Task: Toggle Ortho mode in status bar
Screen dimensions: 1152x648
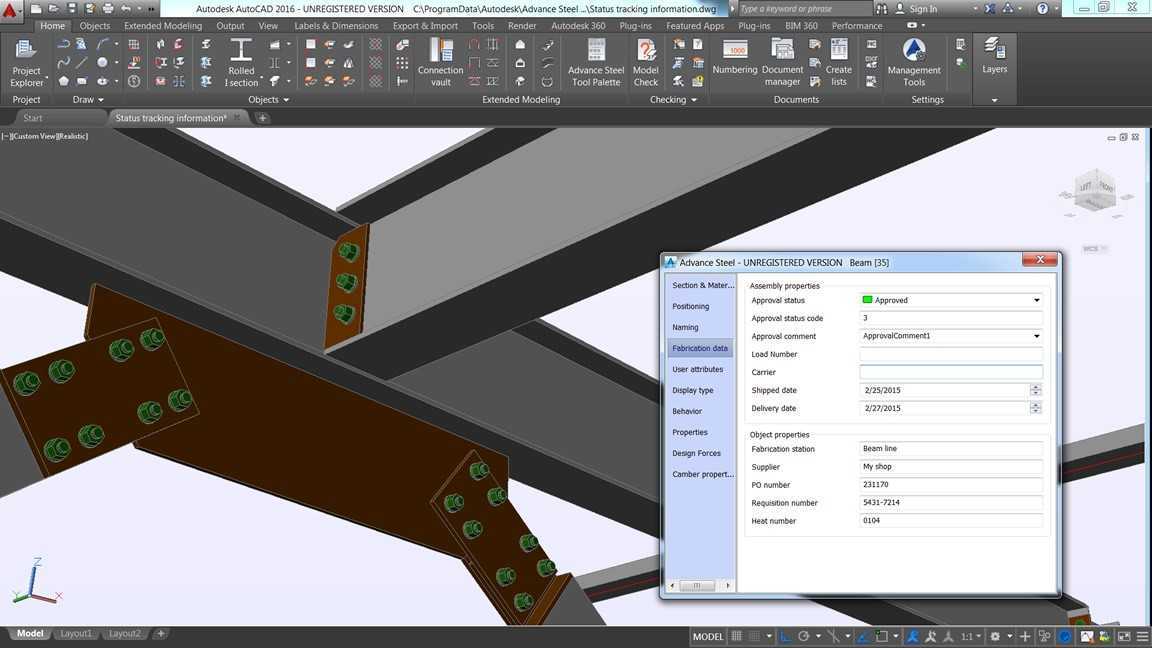Action: pyautogui.click(x=785, y=636)
